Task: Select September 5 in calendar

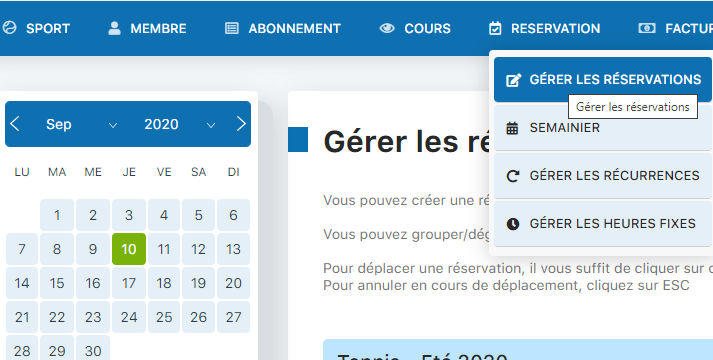Action: (198, 215)
